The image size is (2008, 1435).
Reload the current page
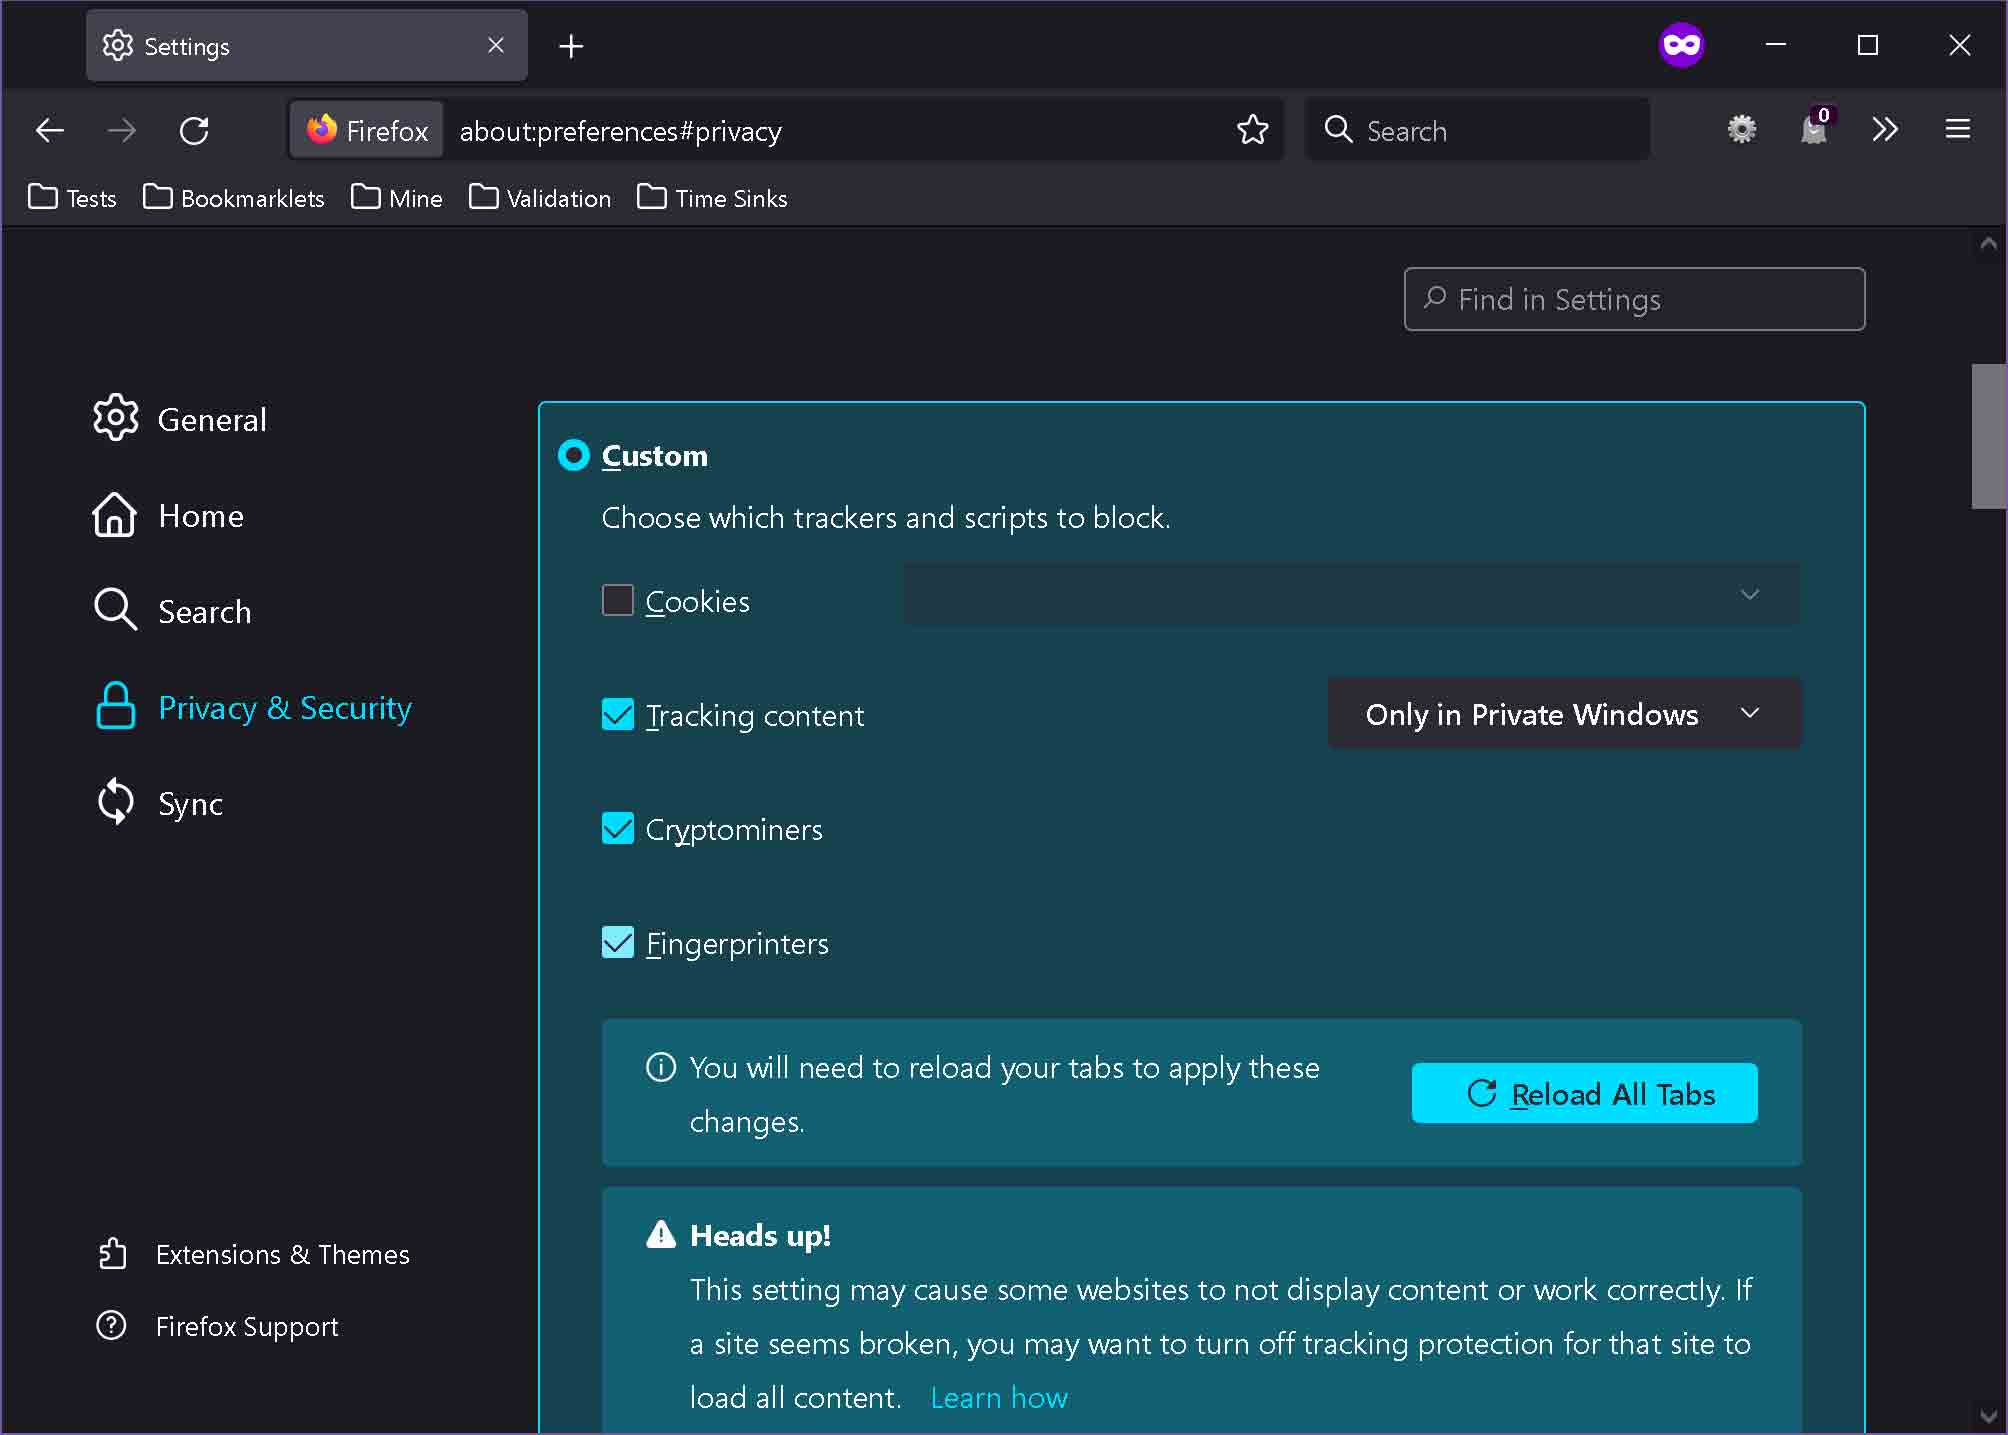(194, 130)
